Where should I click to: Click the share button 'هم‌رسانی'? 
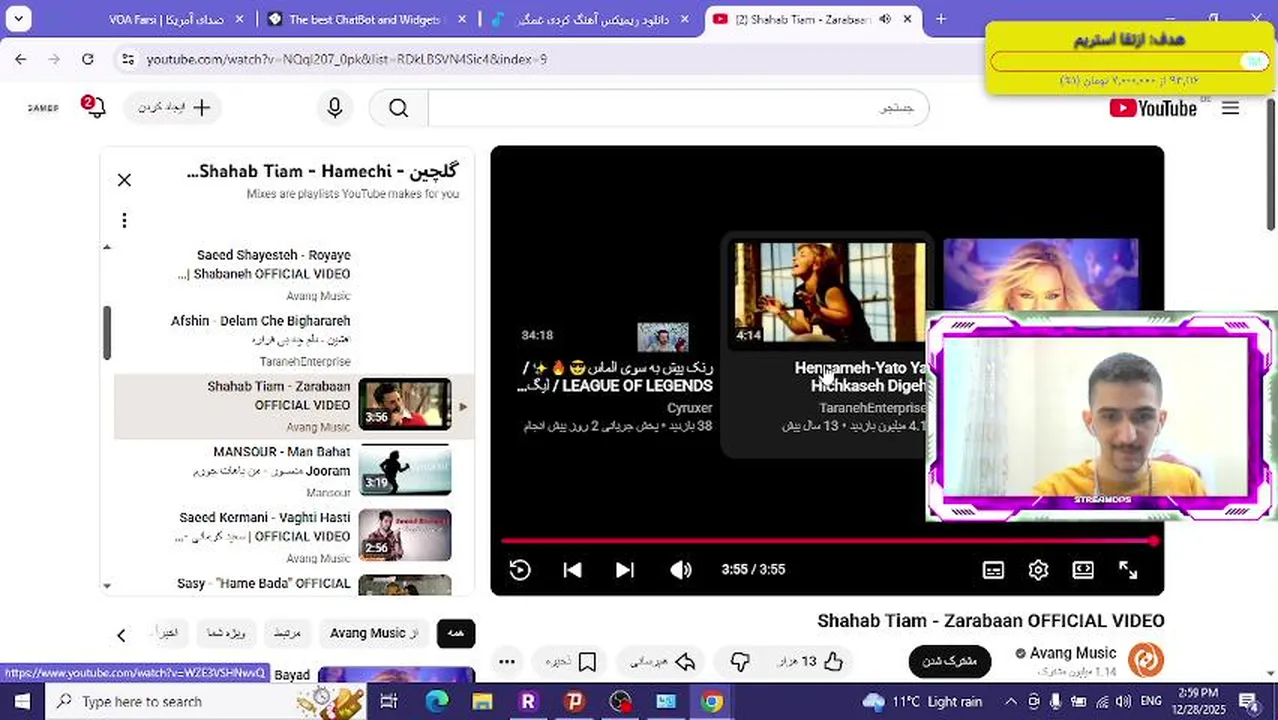click(663, 661)
